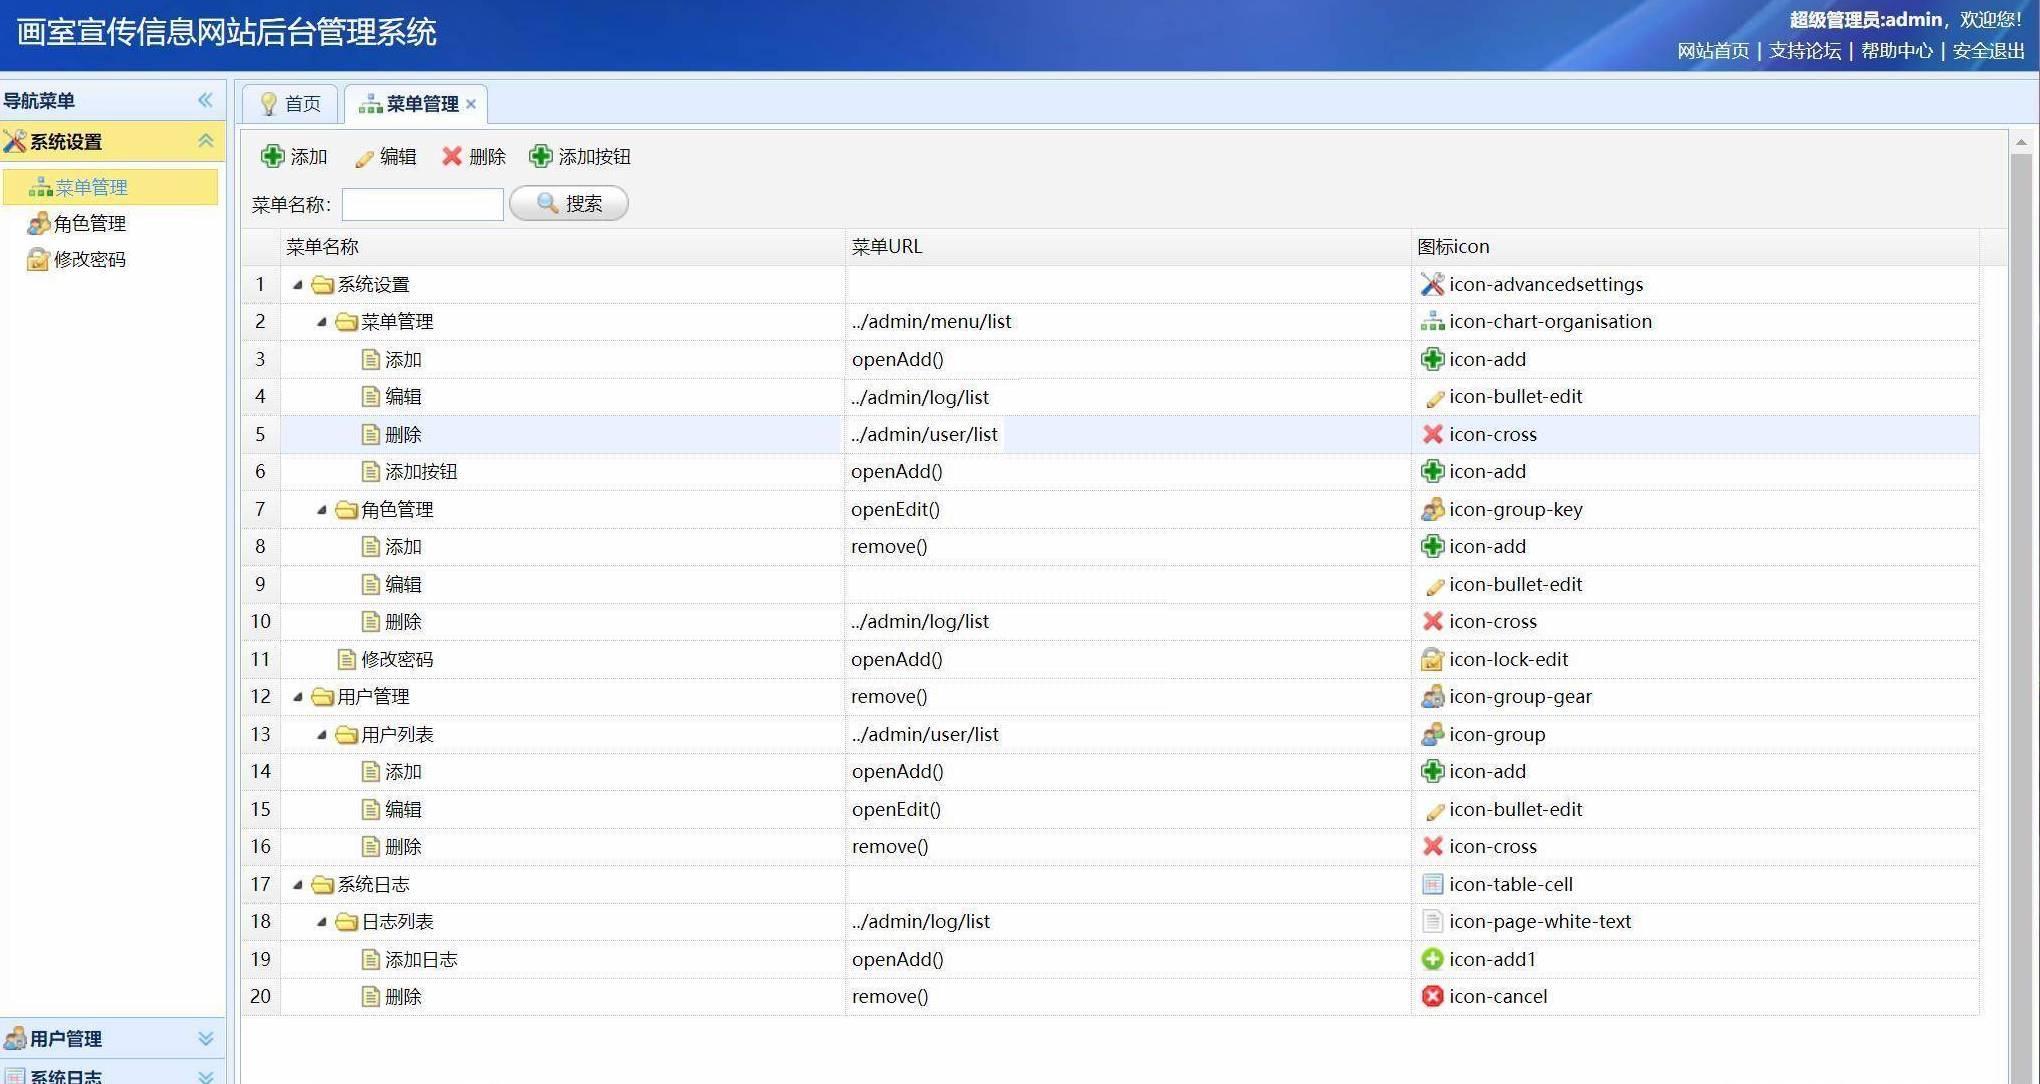
Task: Click the 安全退出 link
Action: point(1988,51)
